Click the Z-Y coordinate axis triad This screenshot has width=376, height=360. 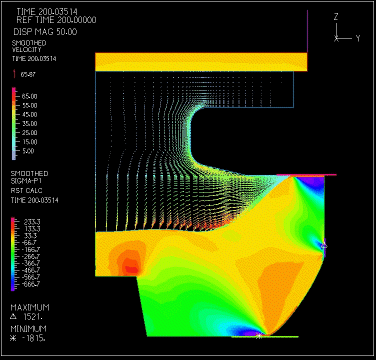[x=347, y=28]
